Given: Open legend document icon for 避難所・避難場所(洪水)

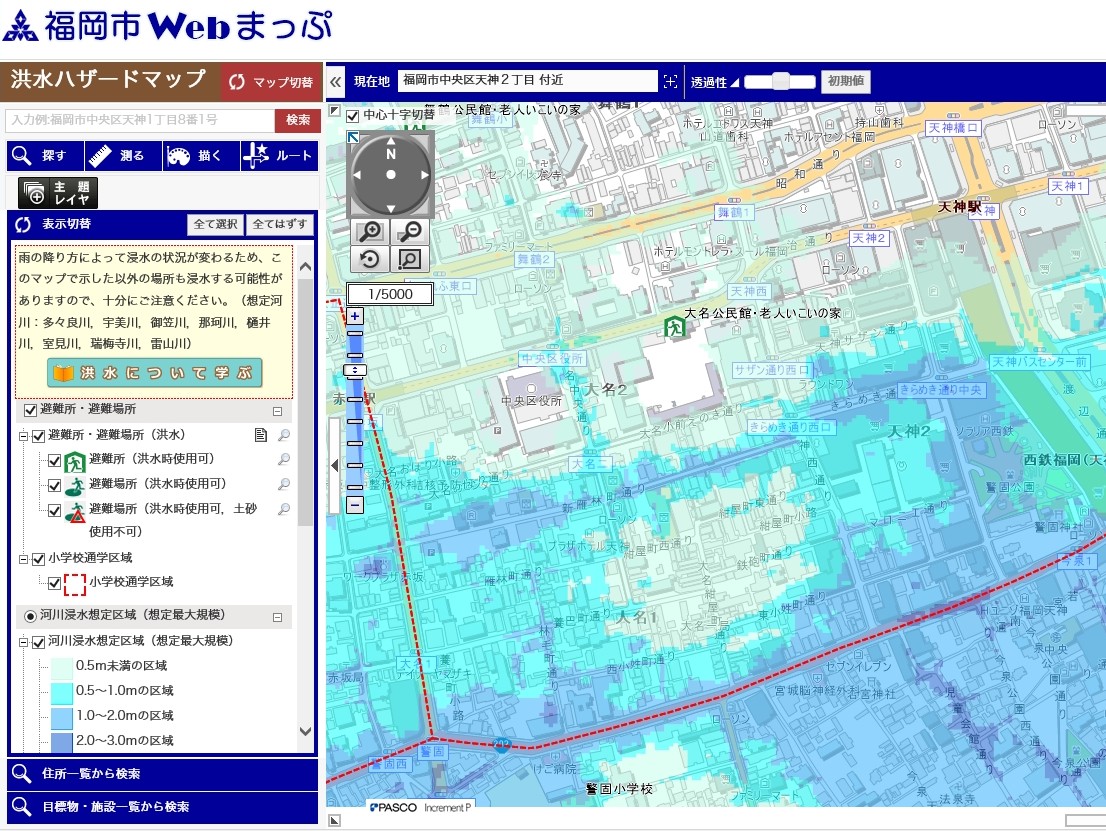Looking at the screenshot, I should coord(261,435).
